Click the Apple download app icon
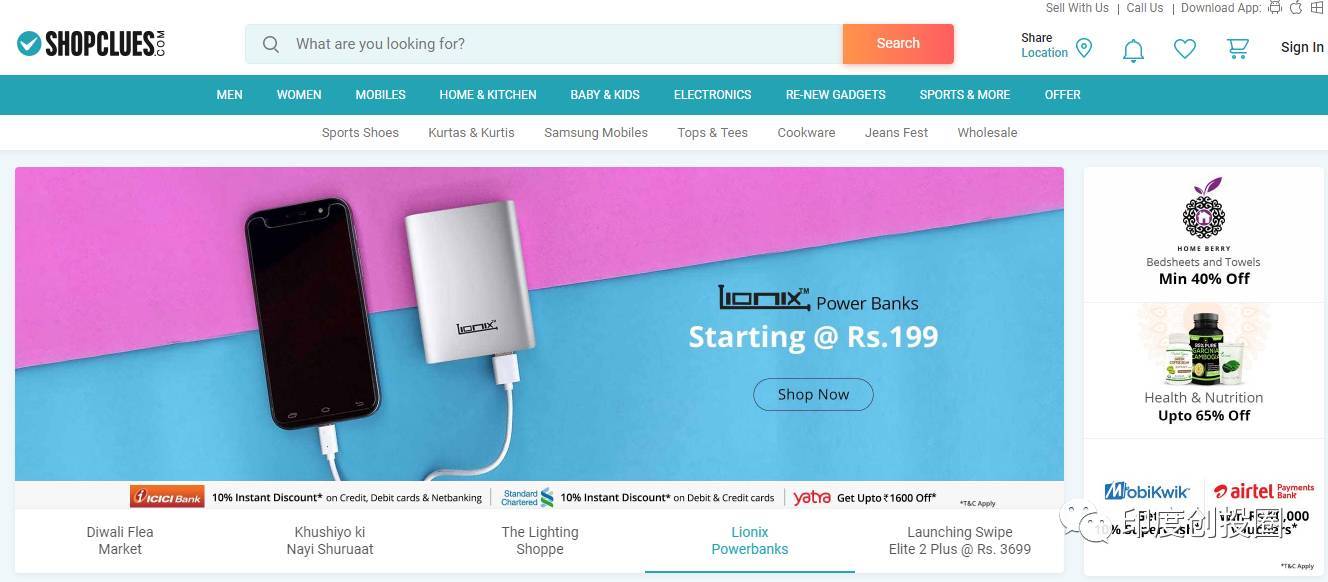The width and height of the screenshot is (1328, 582). tap(1296, 8)
